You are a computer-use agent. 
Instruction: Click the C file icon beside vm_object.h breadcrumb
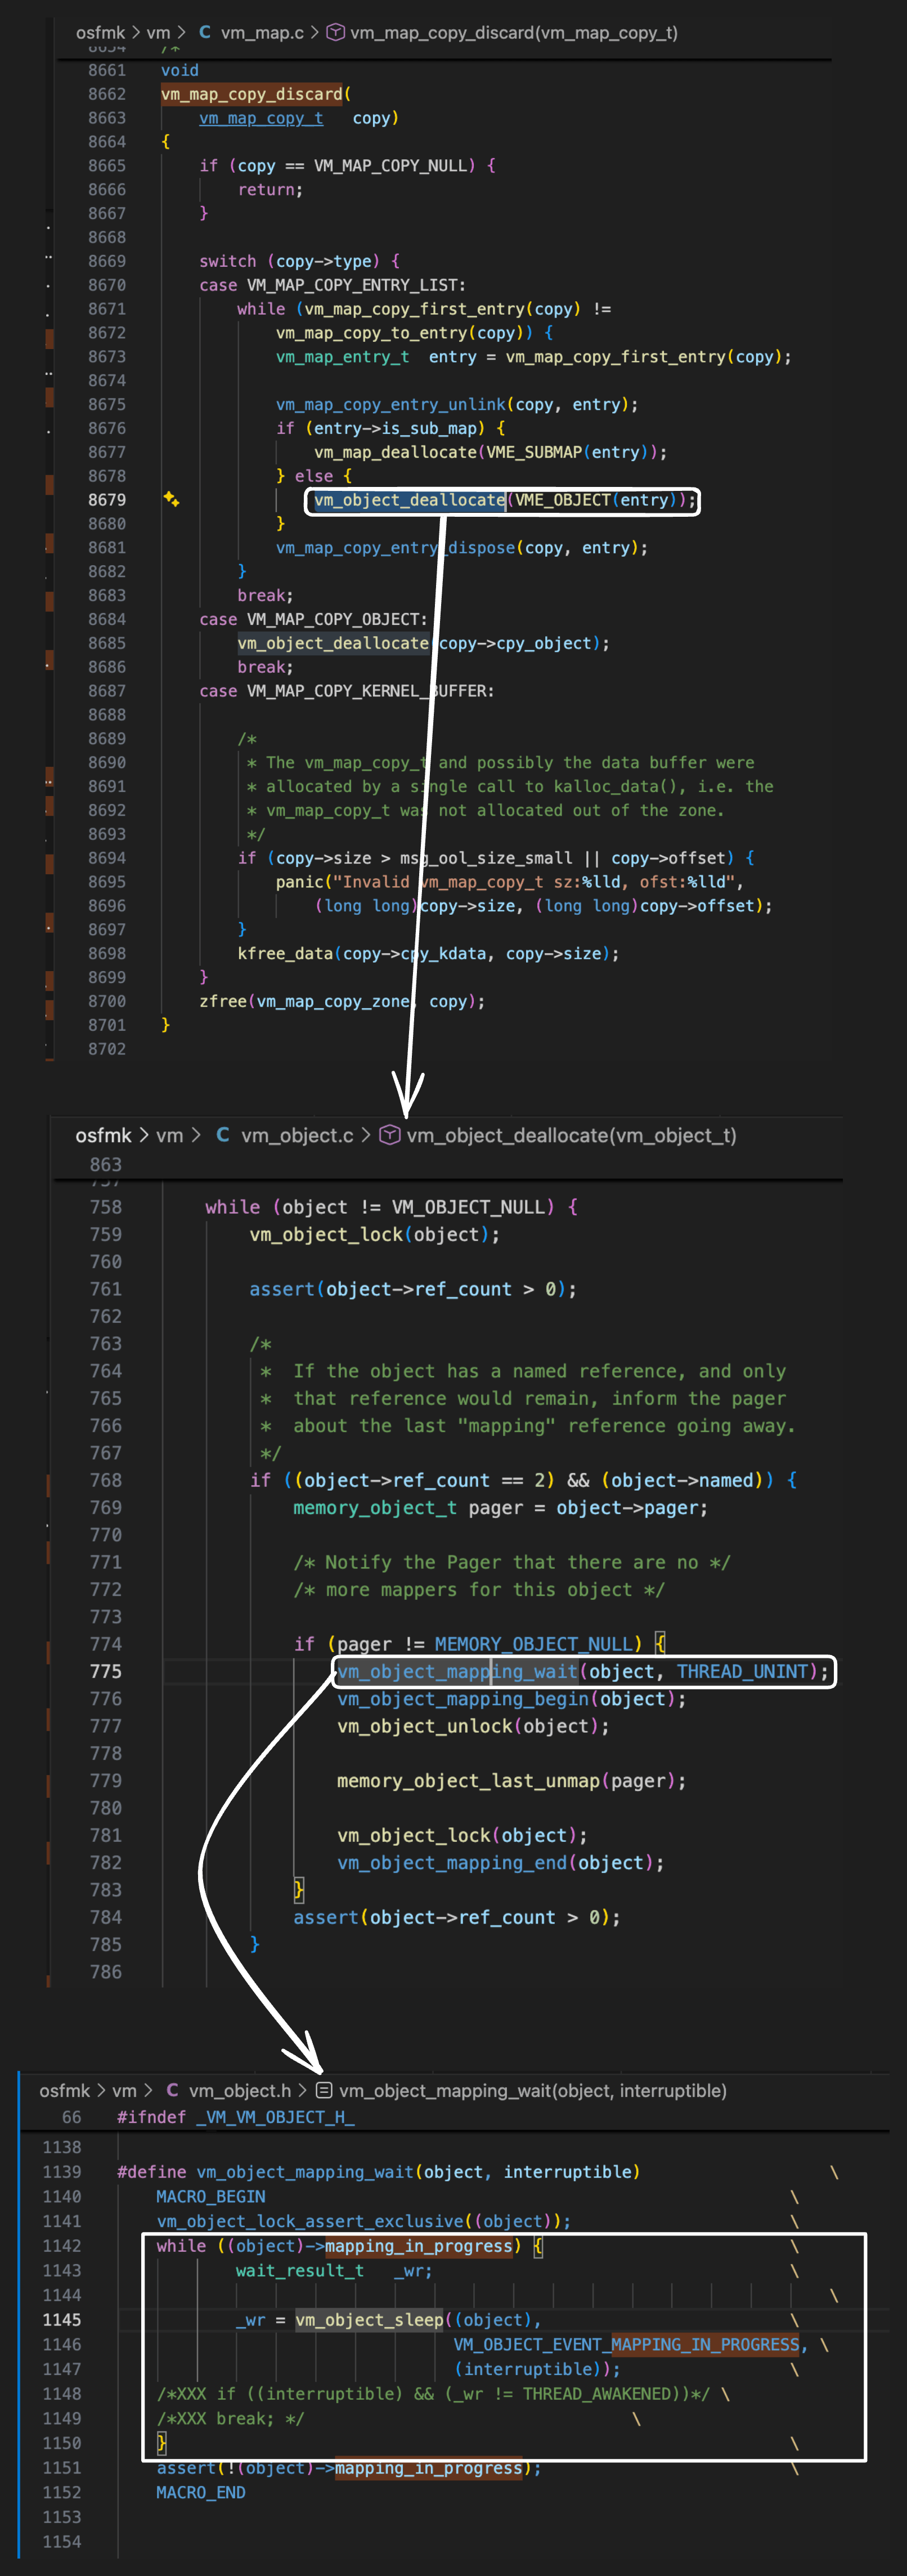point(172,2090)
